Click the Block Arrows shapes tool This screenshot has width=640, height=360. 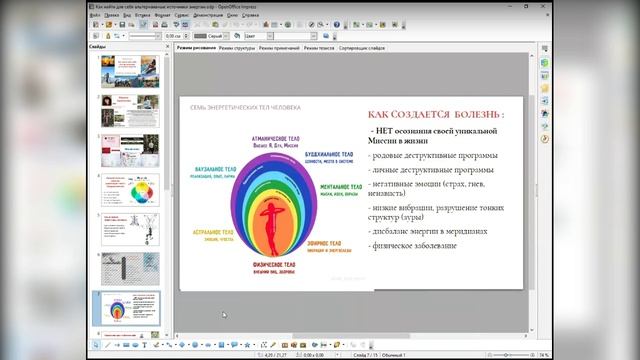pos(207,345)
